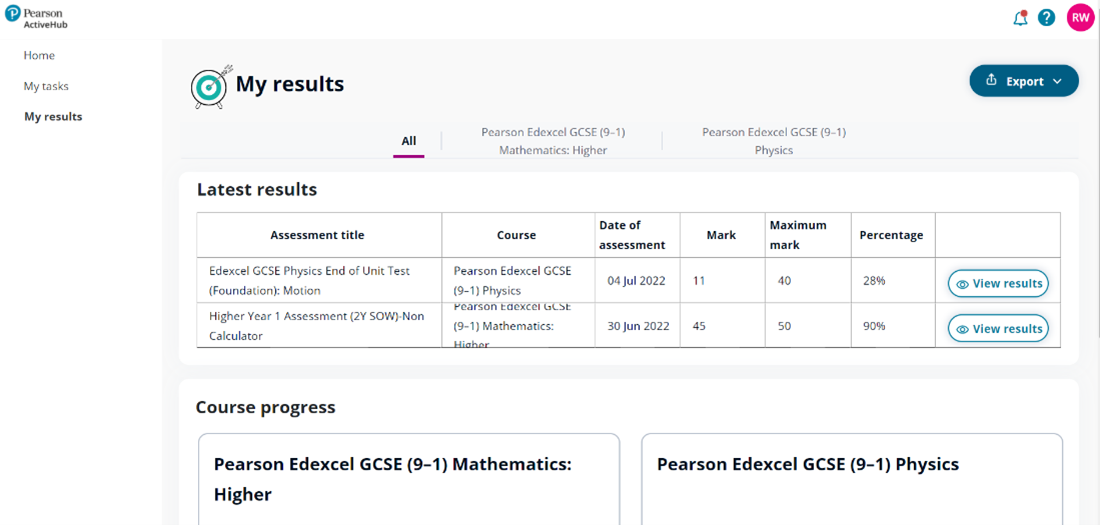The image size is (1100, 525).
Task: Click the share icon on Export button
Action: pos(991,81)
